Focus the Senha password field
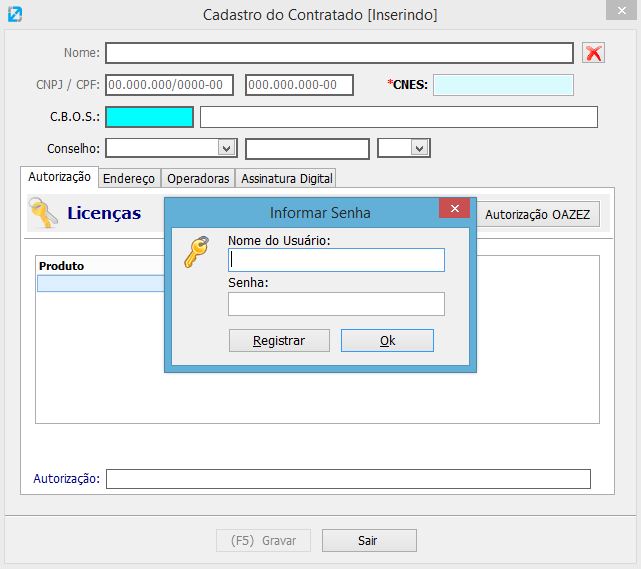This screenshot has height=569, width=641. pos(336,304)
